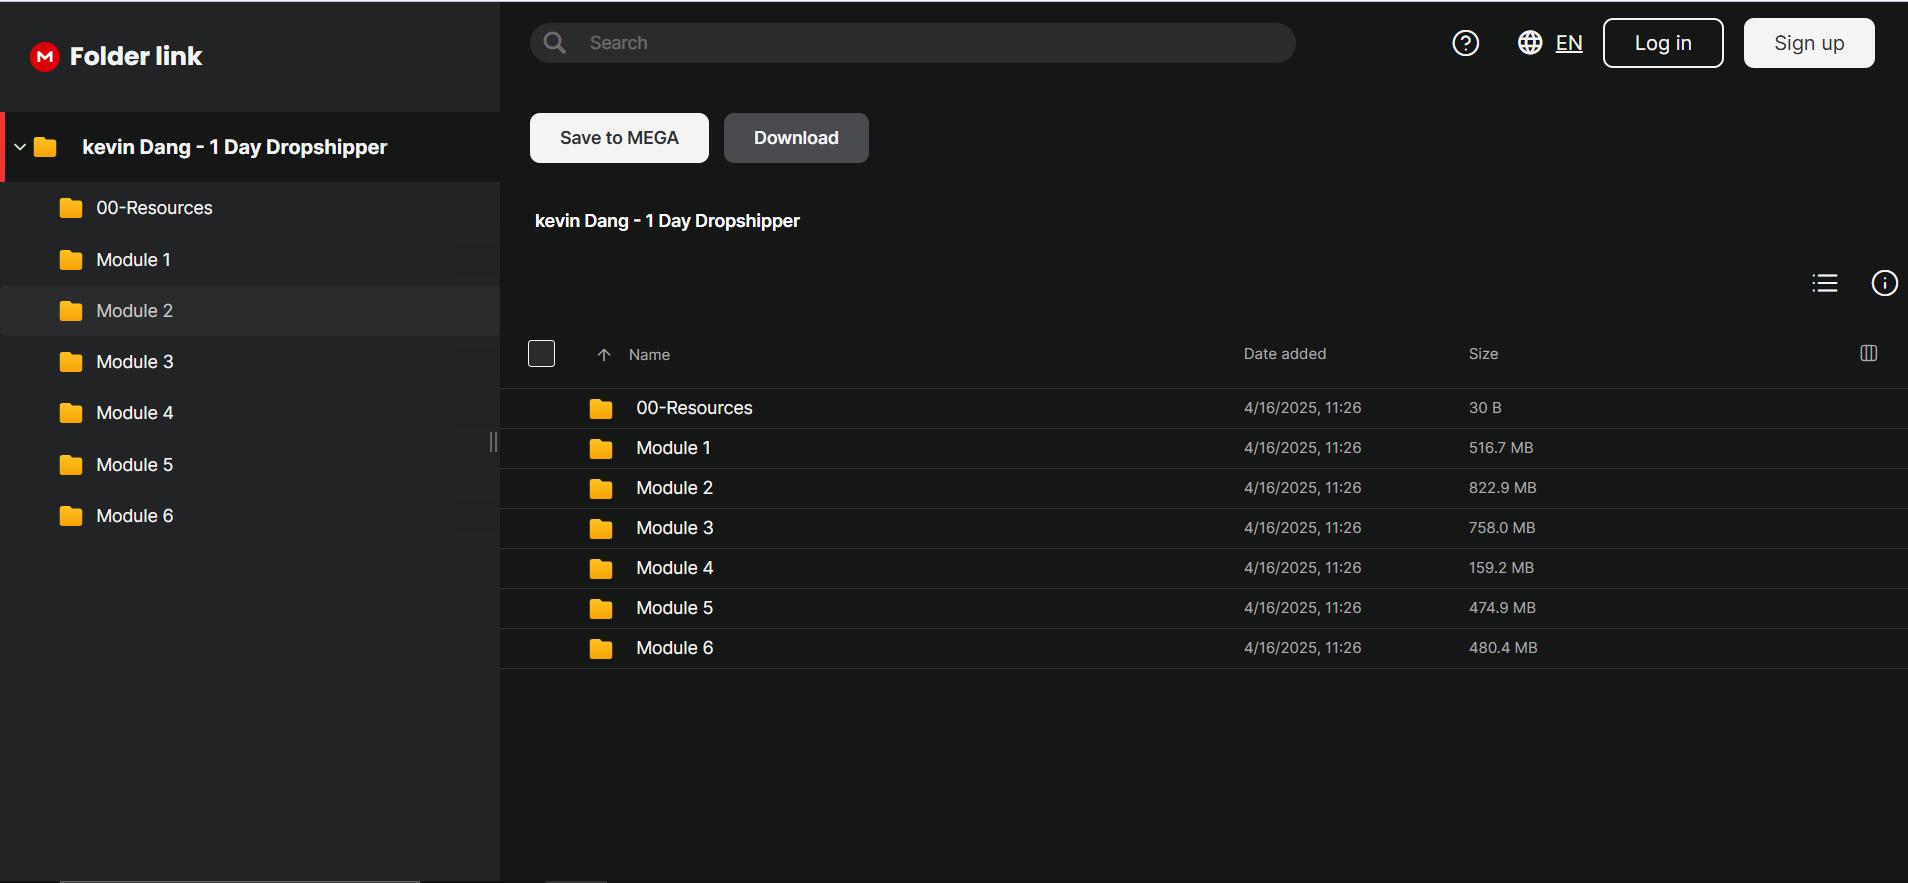Click the 474.9 MB size cell
Viewport: 1908px width, 883px height.
[1502, 608]
